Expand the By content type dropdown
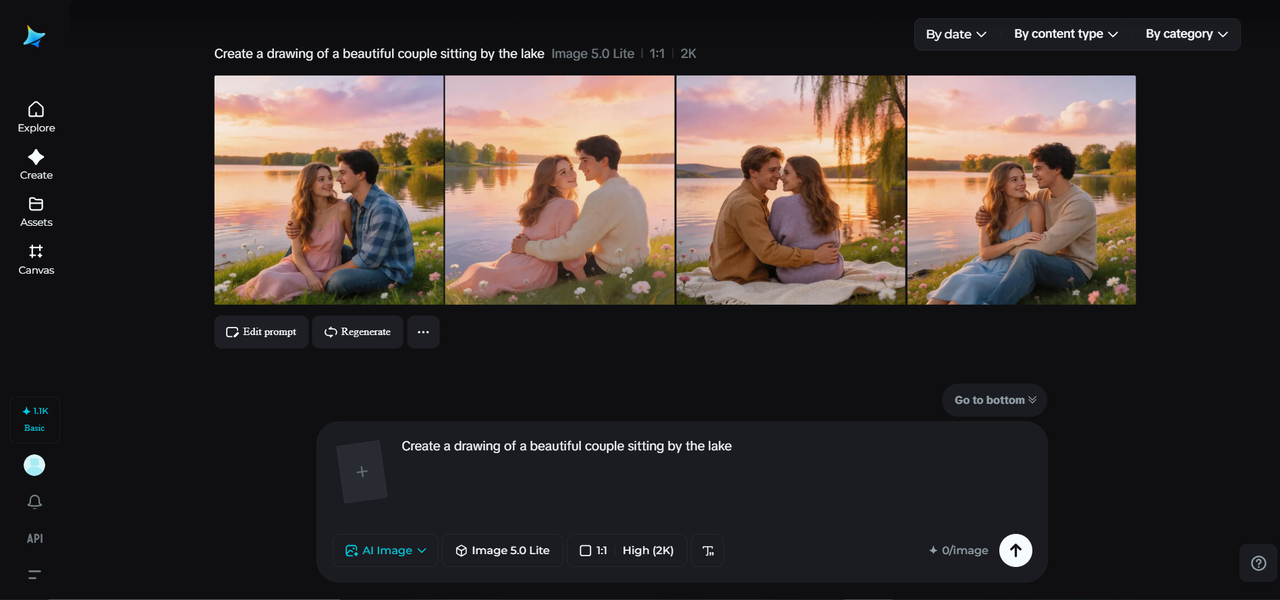1280x600 pixels. click(x=1065, y=34)
